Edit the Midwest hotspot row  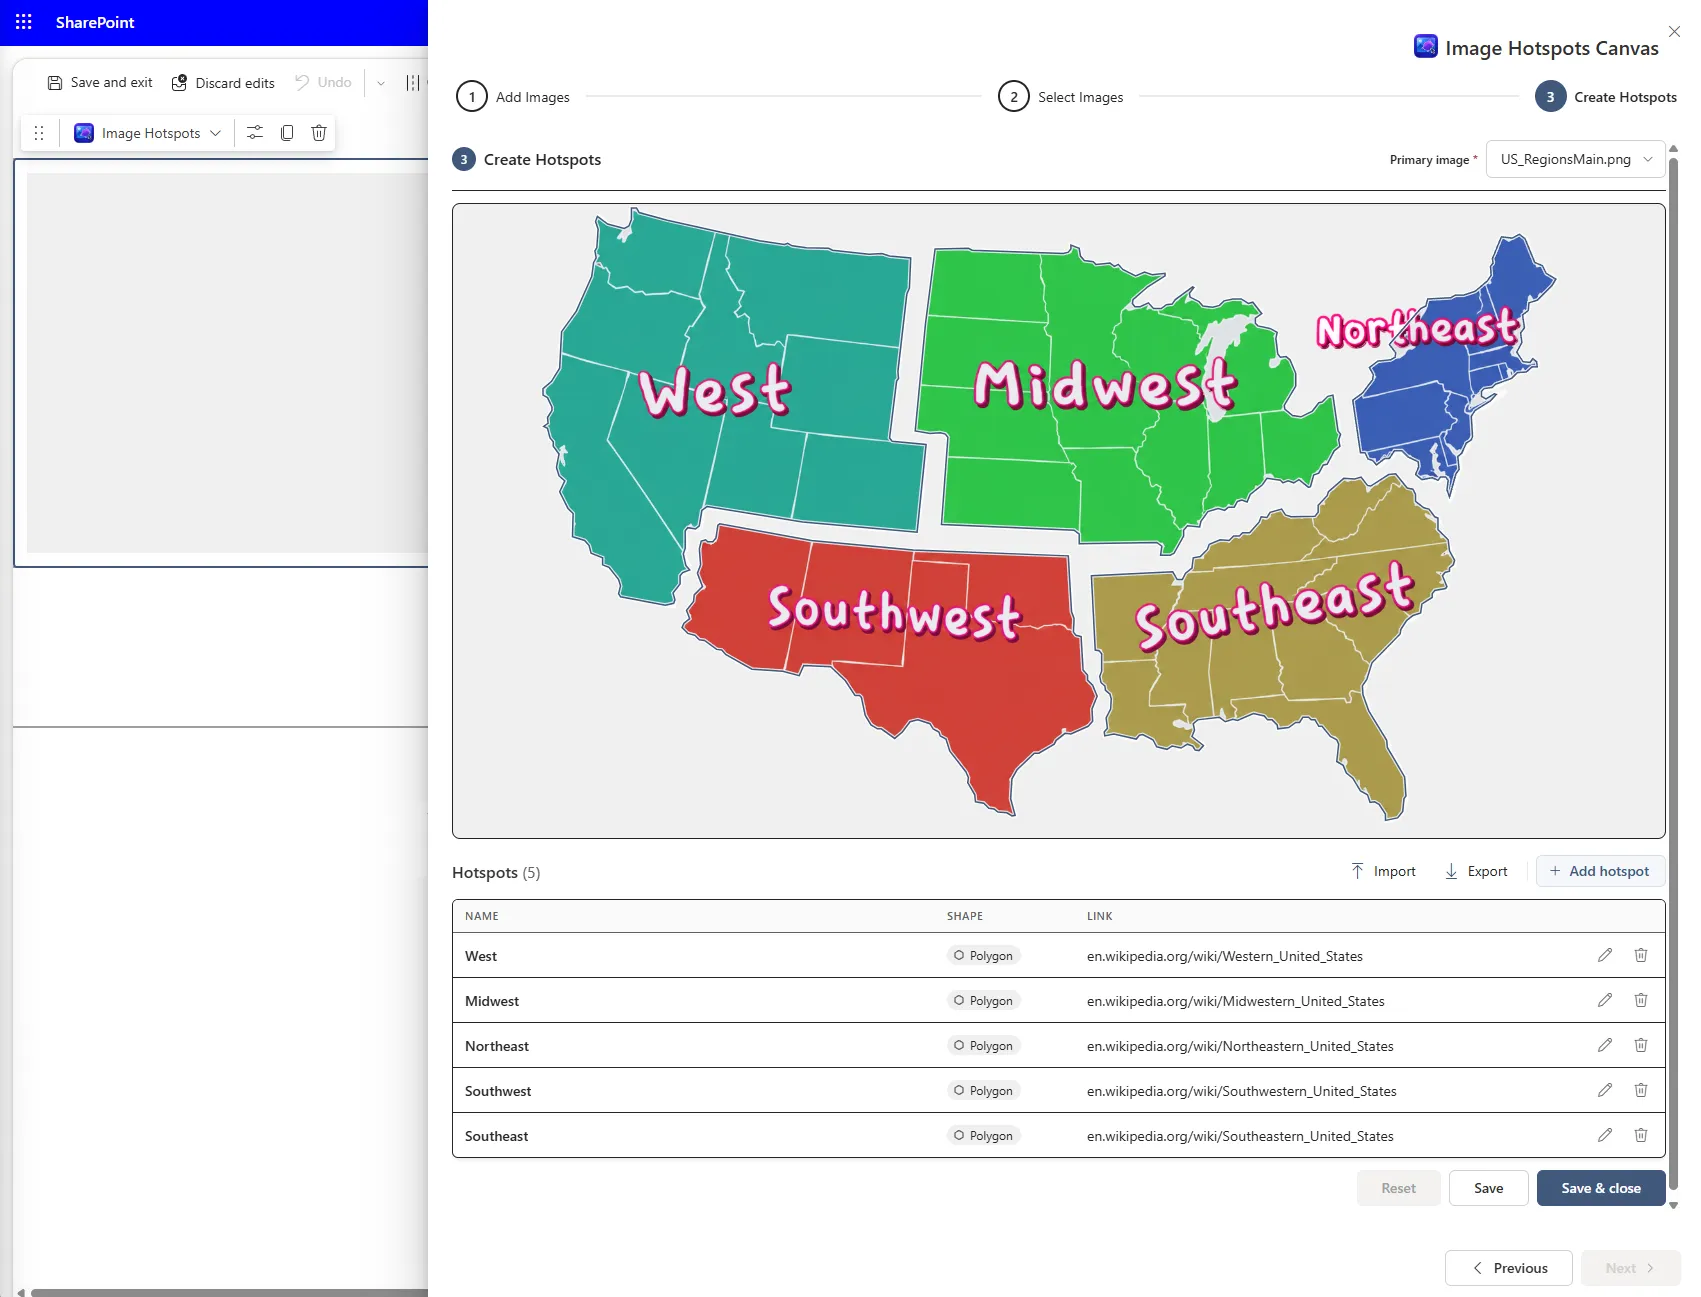(1605, 1000)
